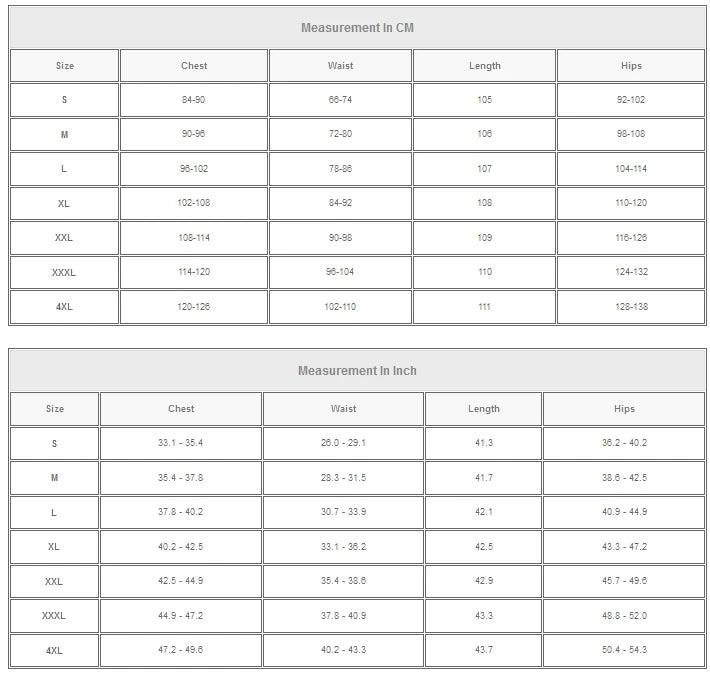The height and width of the screenshot is (675, 710).
Task: Select the hips cell reading 92-102
Action: [x=631, y=100]
